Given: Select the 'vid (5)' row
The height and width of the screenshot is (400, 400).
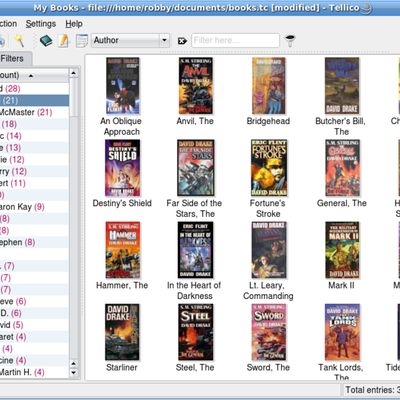Looking at the screenshot, I should (x=34, y=325).
